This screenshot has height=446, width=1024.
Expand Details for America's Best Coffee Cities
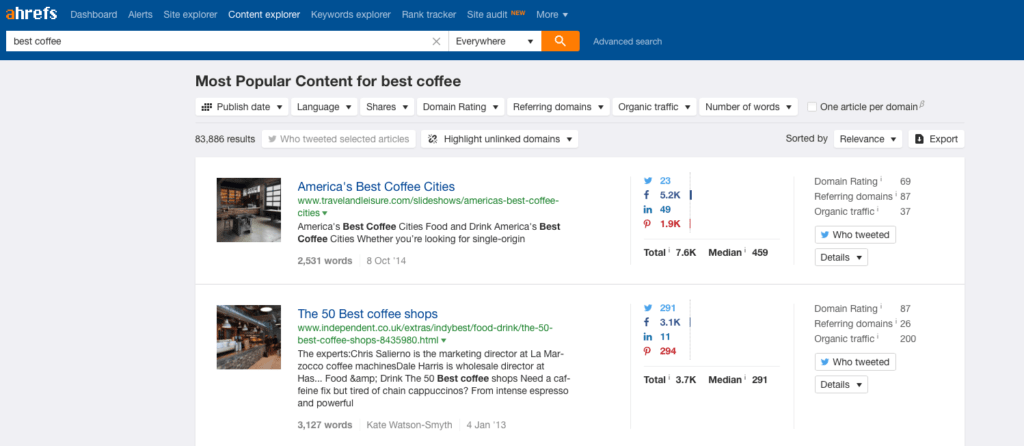coord(841,257)
